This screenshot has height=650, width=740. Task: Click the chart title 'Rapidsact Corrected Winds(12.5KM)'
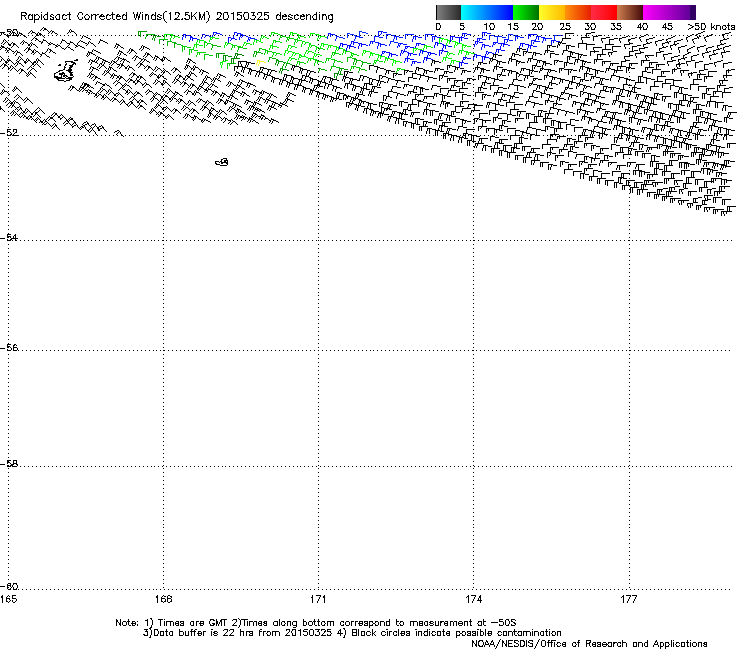point(115,17)
